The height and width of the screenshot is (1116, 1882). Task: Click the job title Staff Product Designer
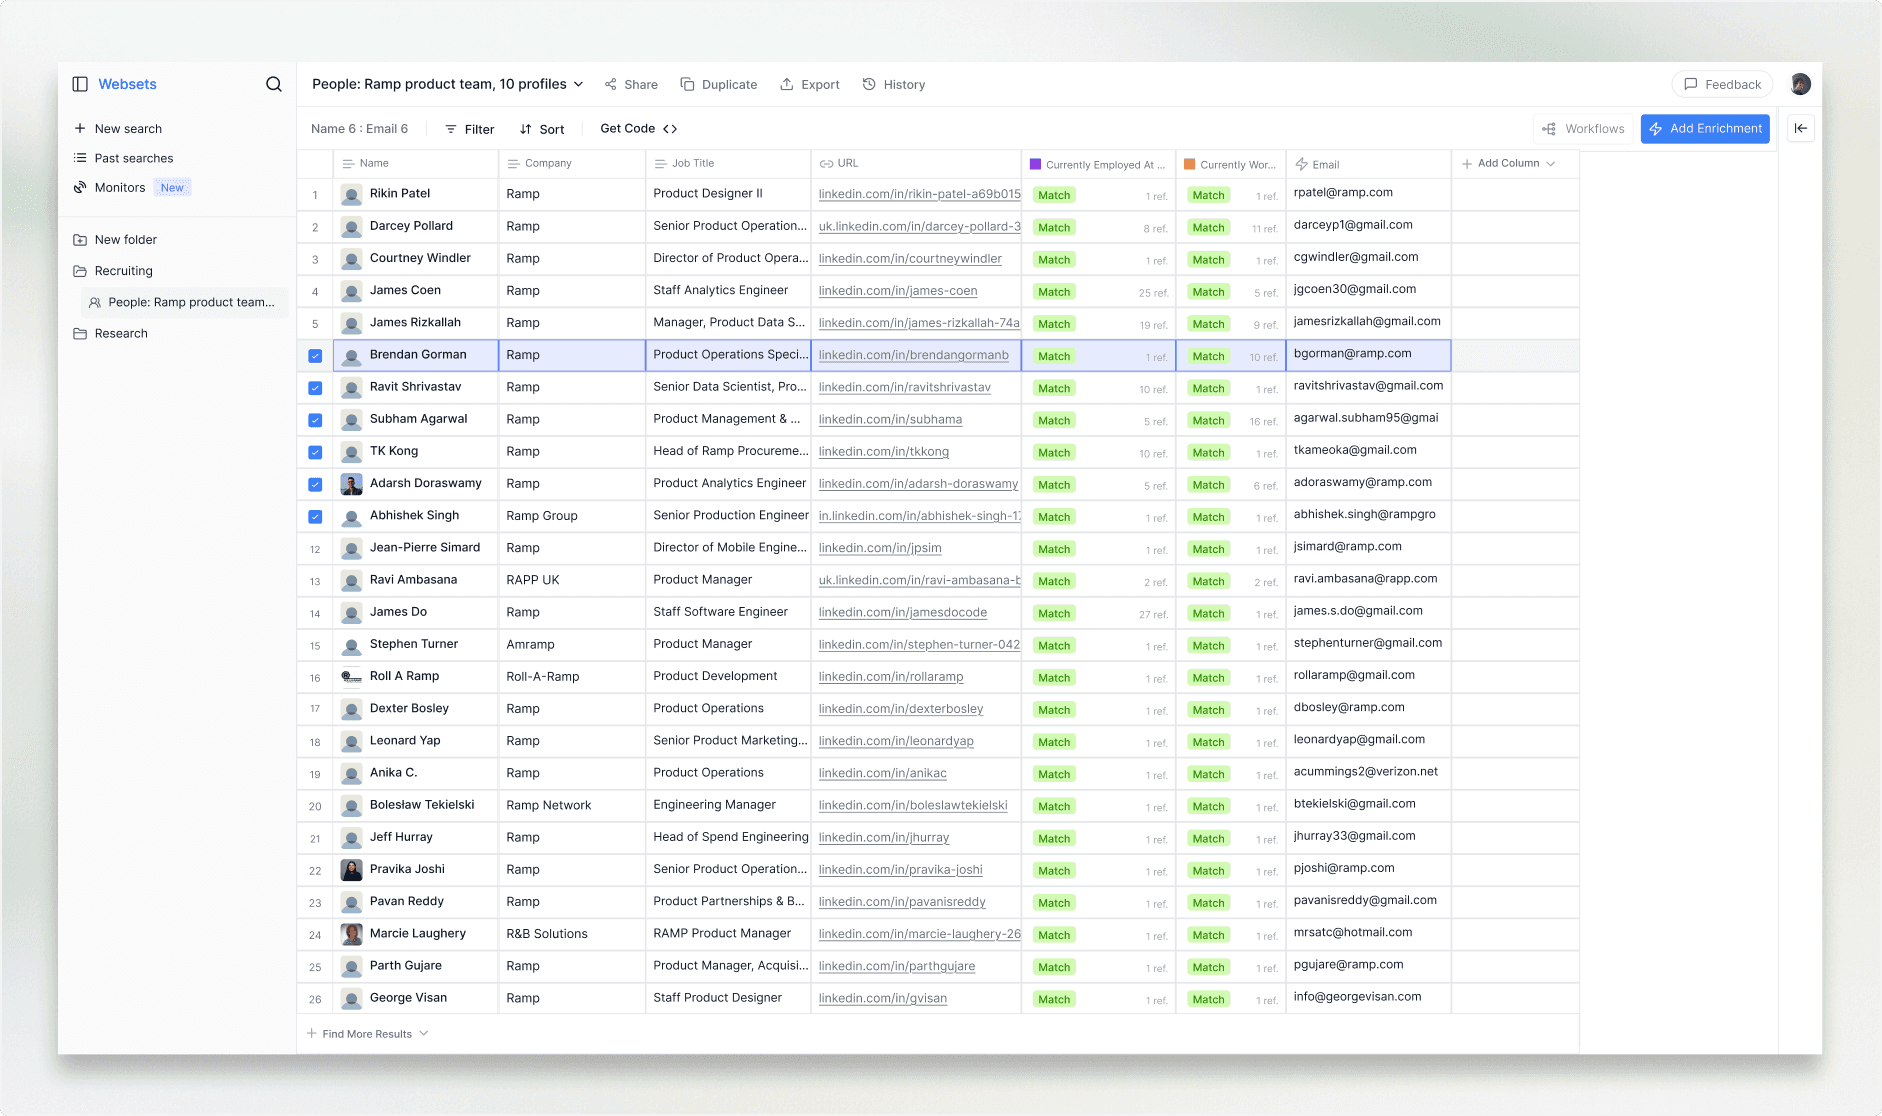(x=717, y=998)
